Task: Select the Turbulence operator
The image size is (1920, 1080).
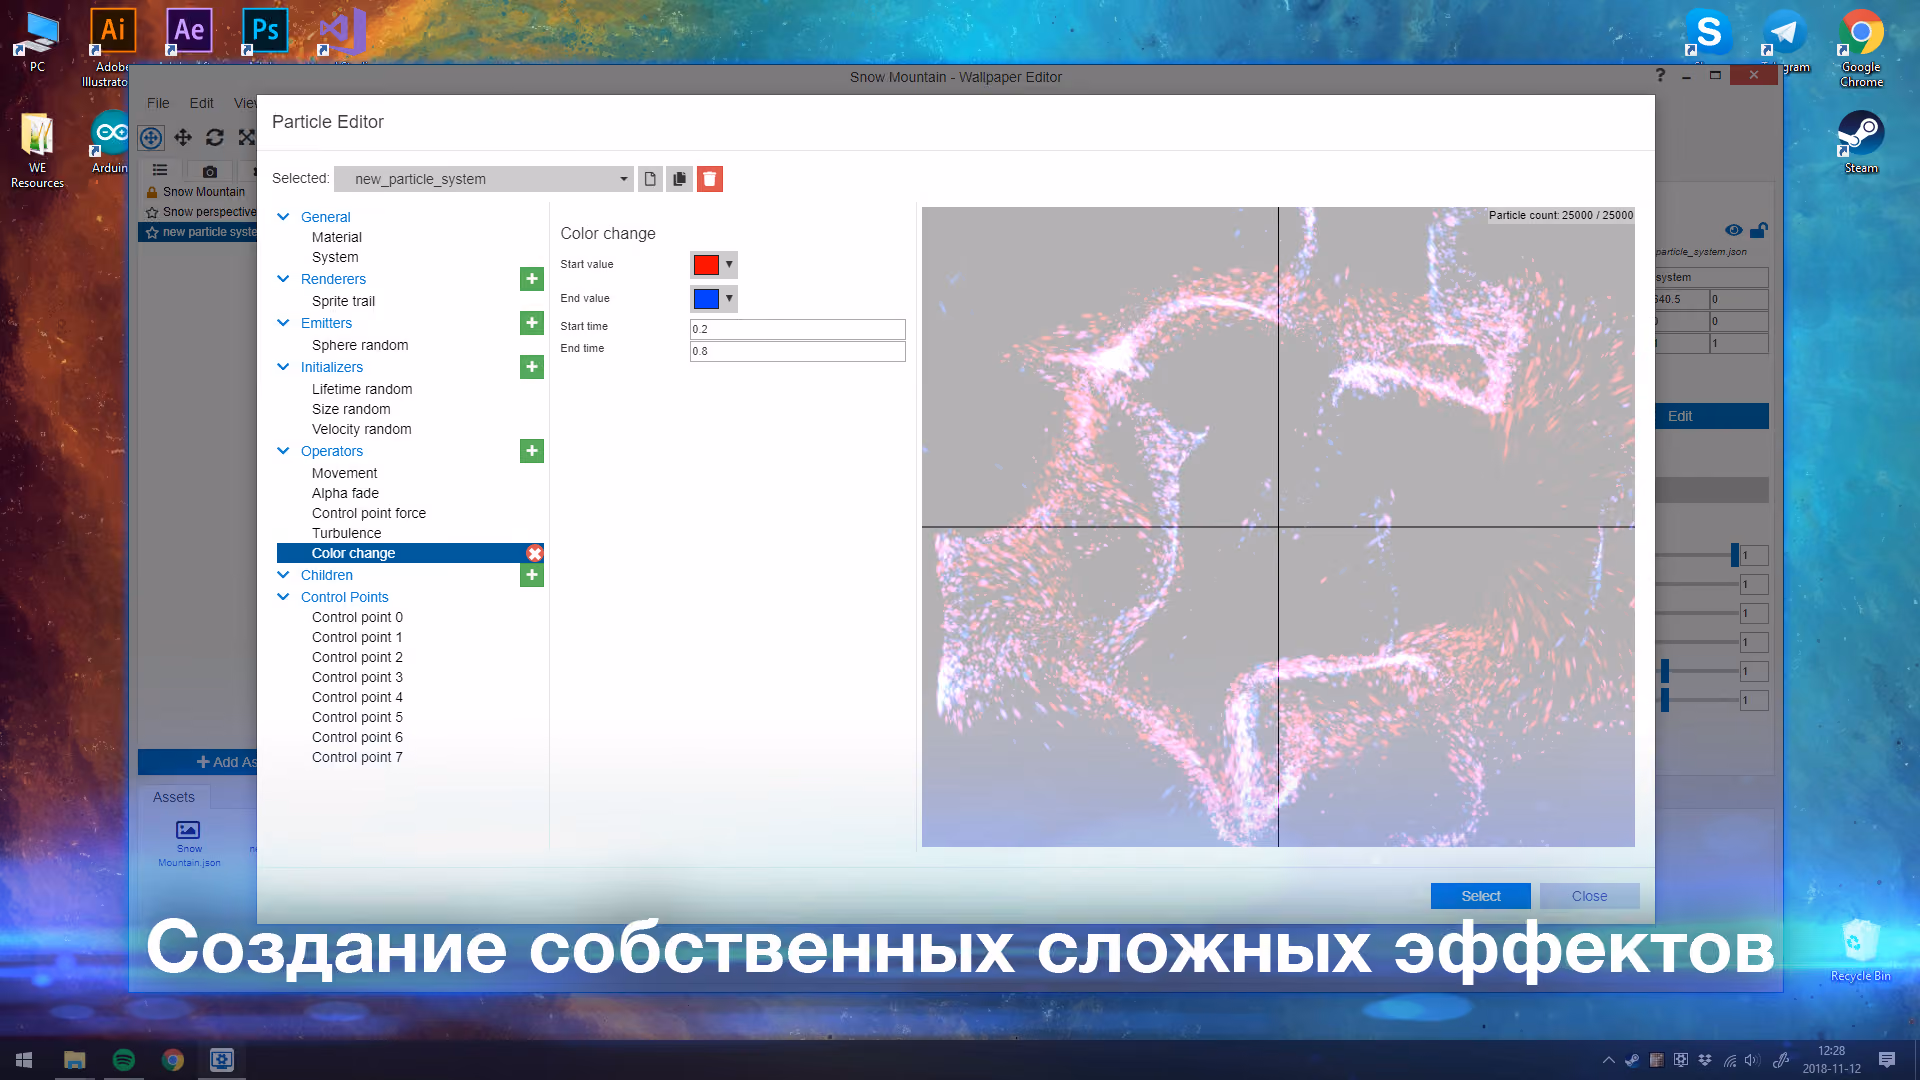Action: [346, 533]
